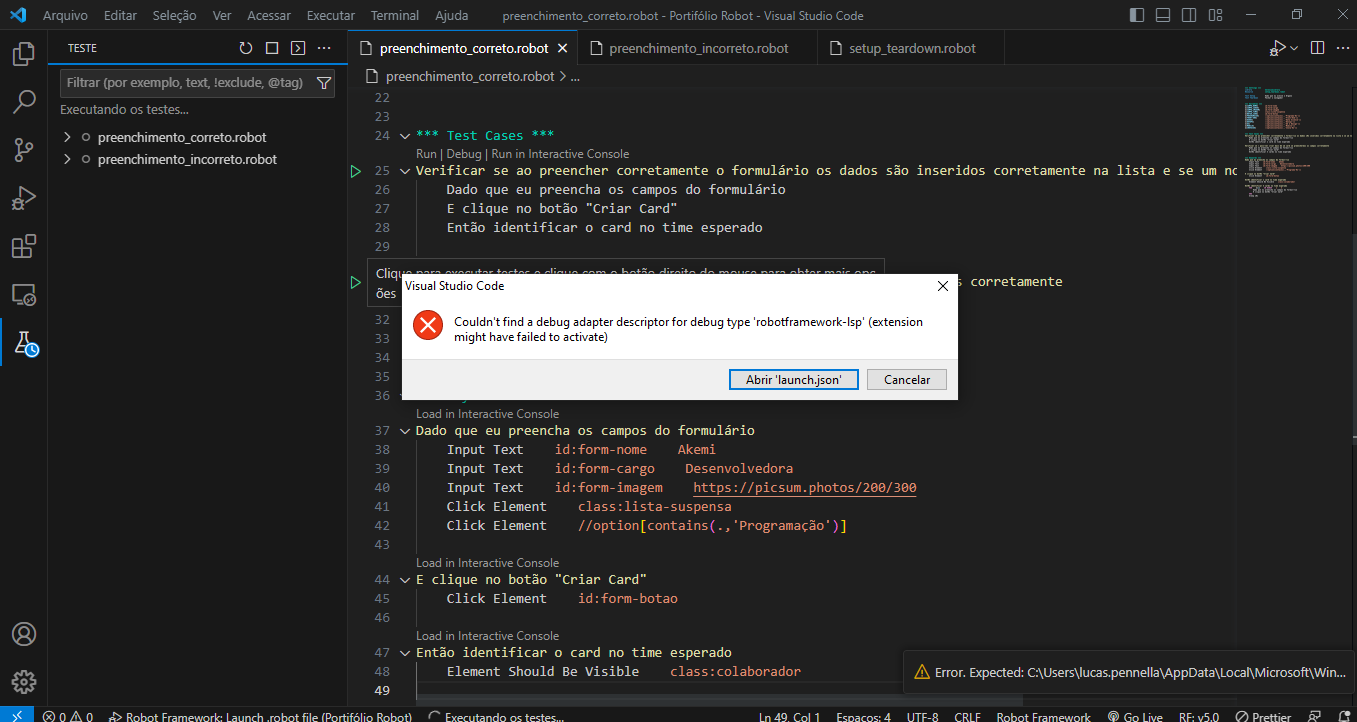Open the Run and Debug view
This screenshot has height=722, width=1357.
pyautogui.click(x=24, y=198)
